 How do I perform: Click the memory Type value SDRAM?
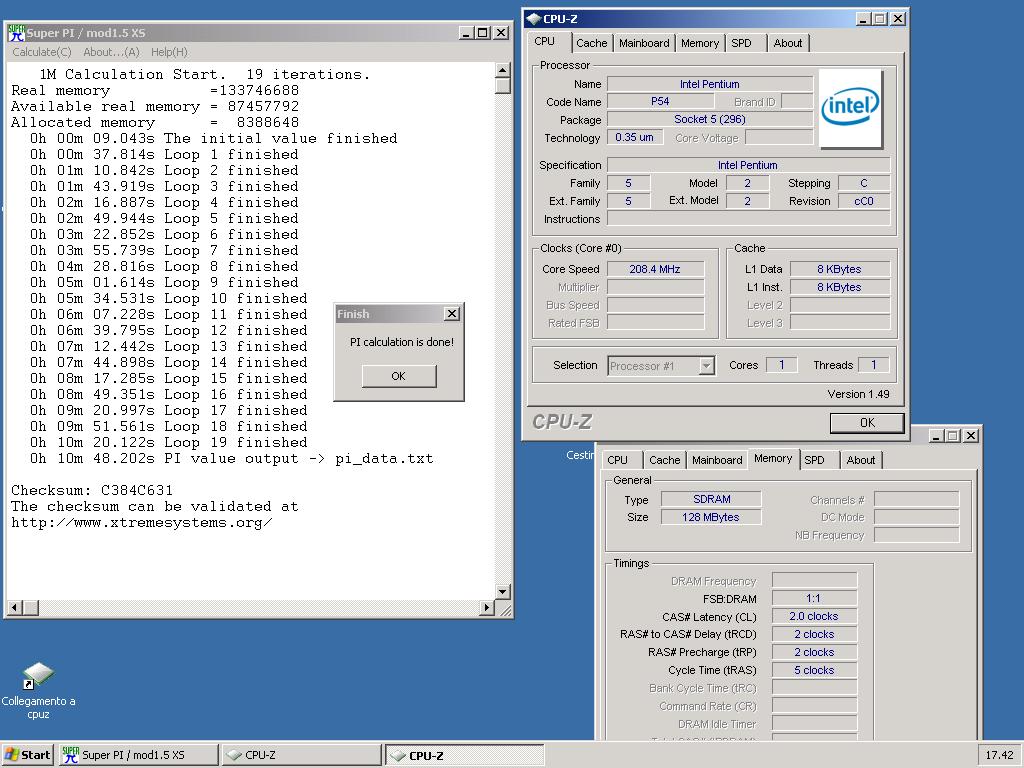[x=711, y=499]
